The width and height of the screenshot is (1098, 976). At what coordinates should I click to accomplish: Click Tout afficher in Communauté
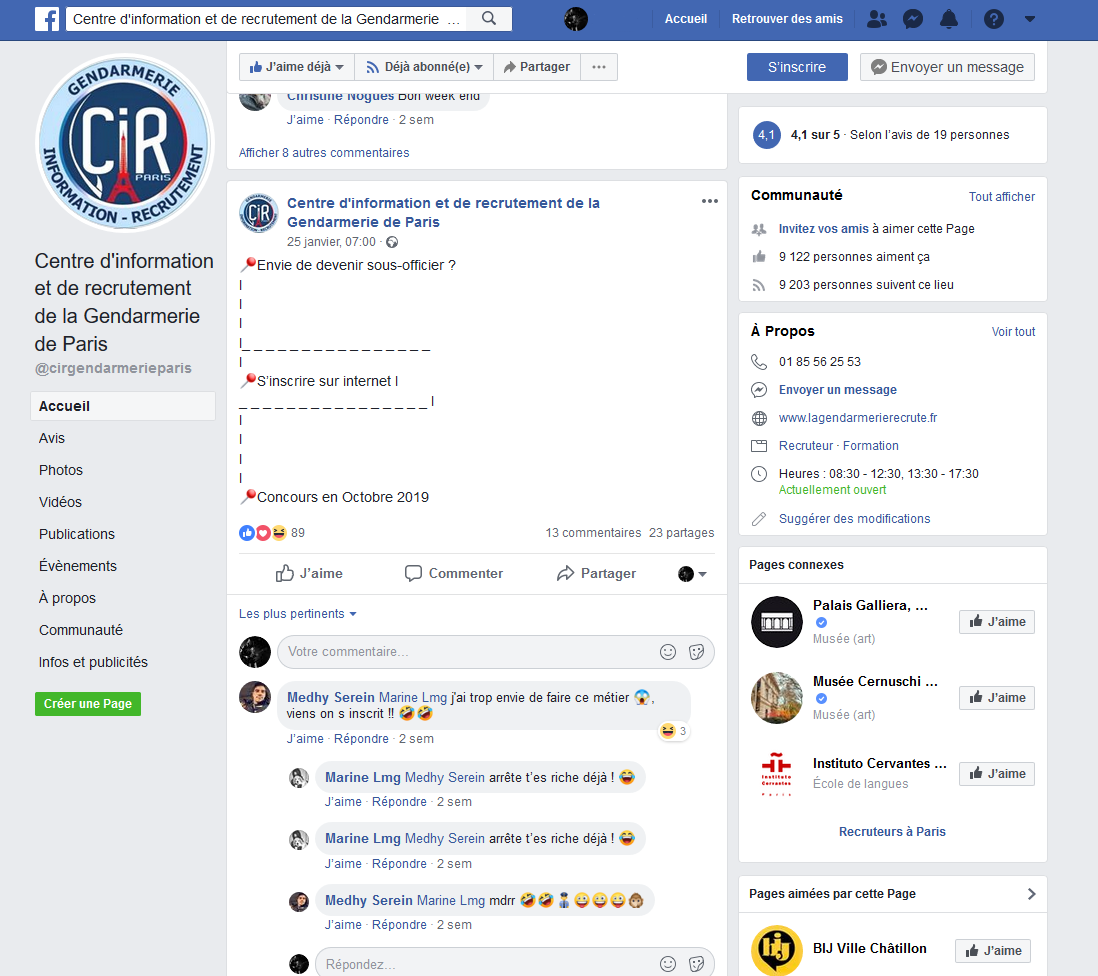pyautogui.click(x=1001, y=197)
